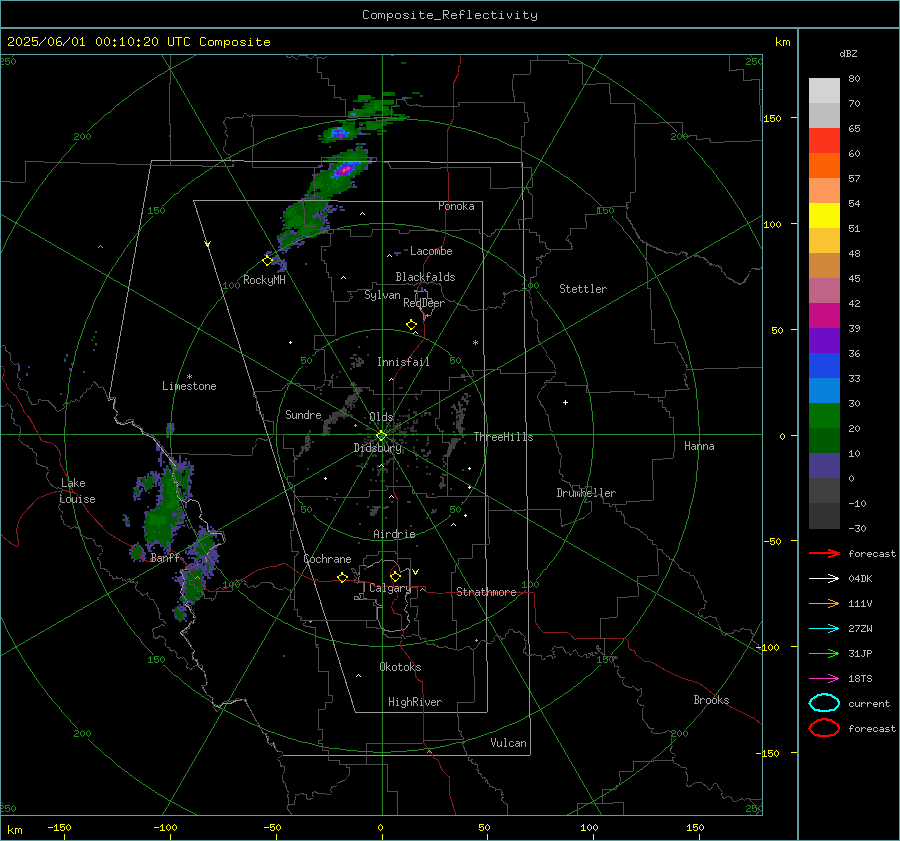
Task: Click the Drumheller label
Action: 586,493
